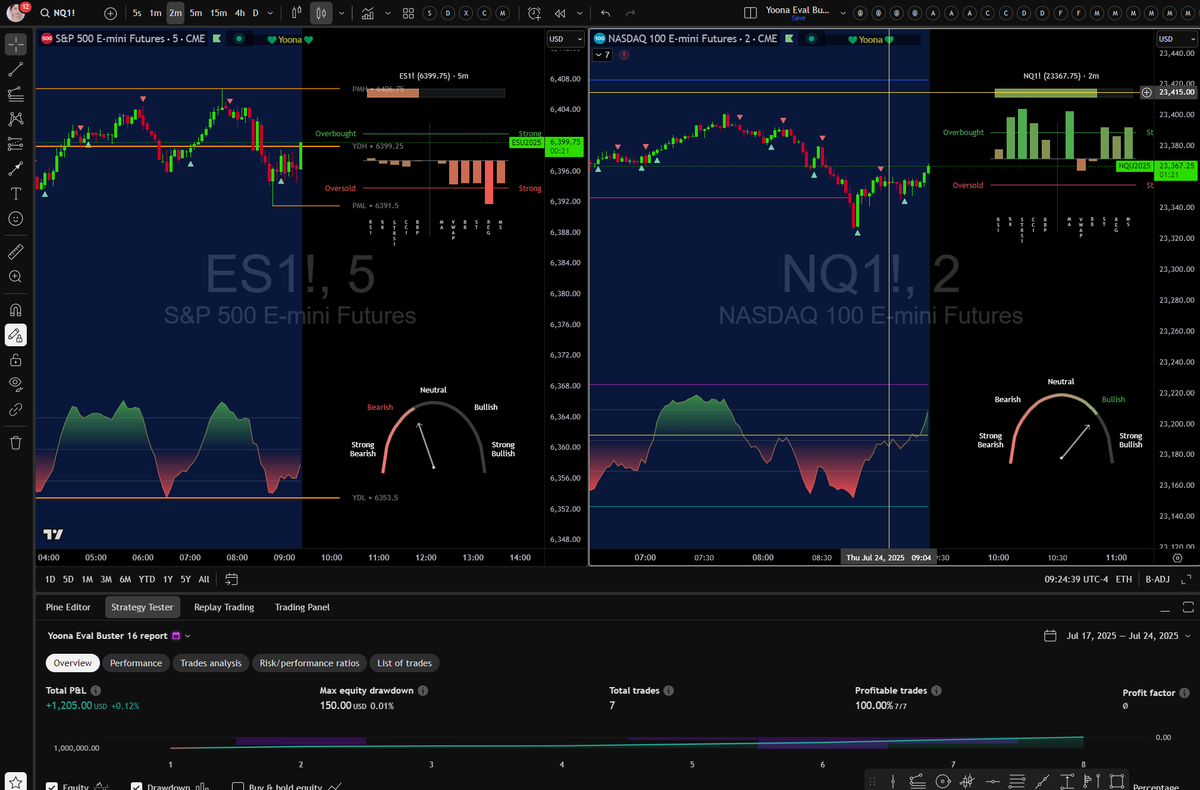Toggle stay in drawing mode
The image size is (1200, 790).
point(16,334)
